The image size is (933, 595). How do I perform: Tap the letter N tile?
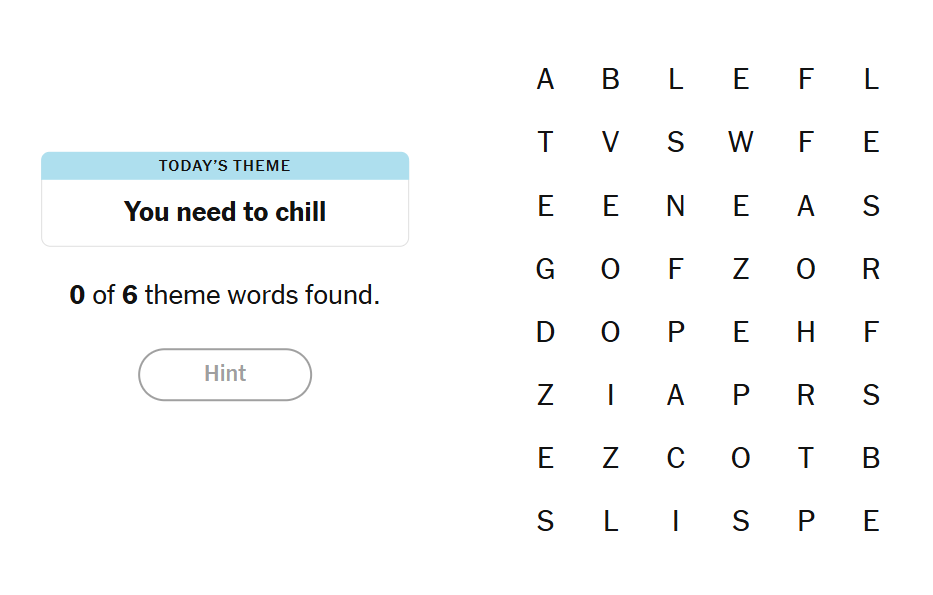[x=675, y=206]
